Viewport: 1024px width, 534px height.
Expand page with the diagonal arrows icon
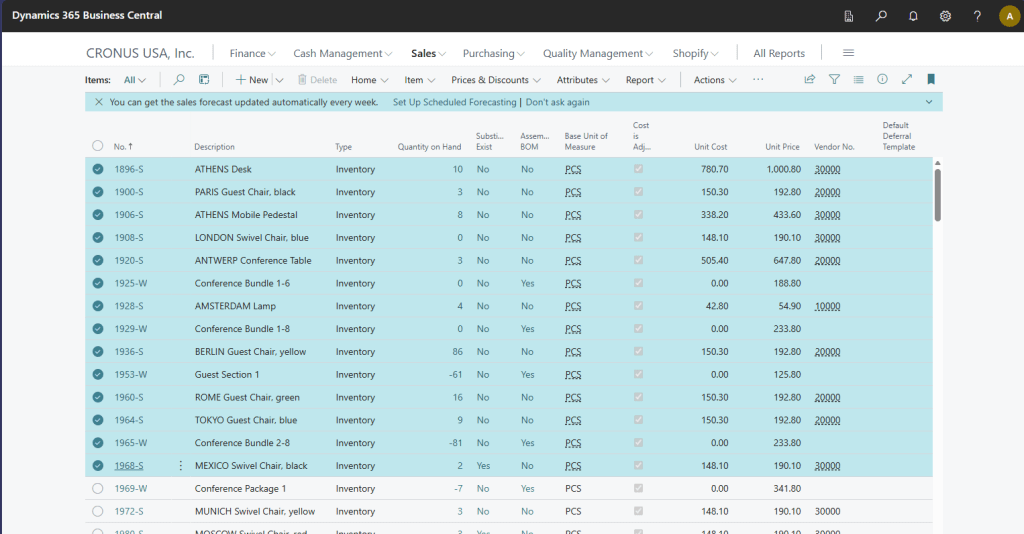(x=907, y=80)
